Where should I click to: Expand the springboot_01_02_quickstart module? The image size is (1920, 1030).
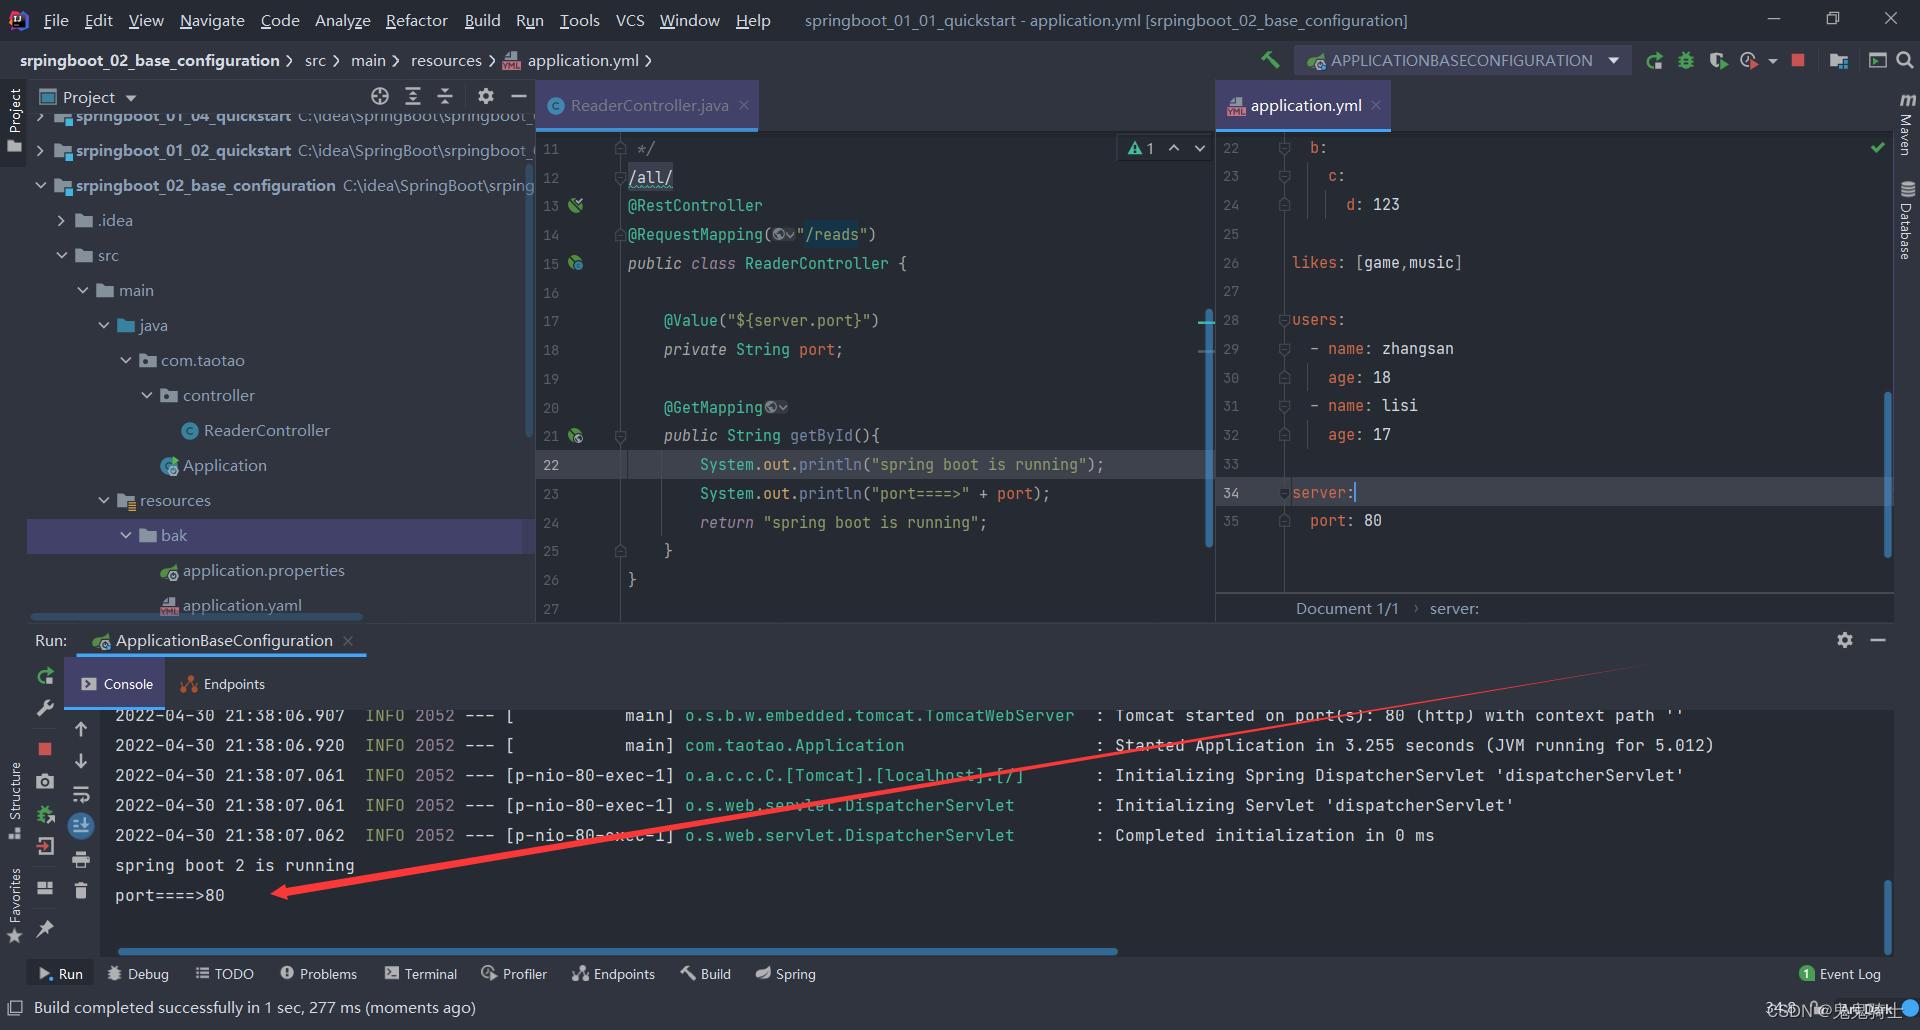40,151
